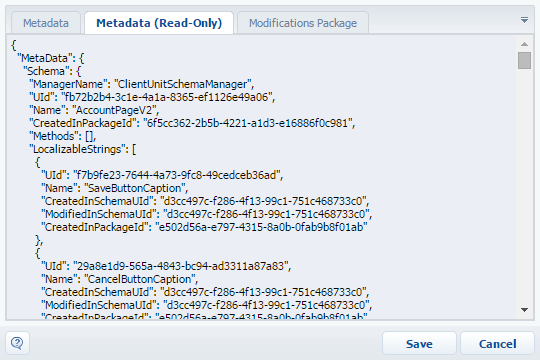The image size is (540, 360).
Task: Click the Save button
Action: pos(419,343)
